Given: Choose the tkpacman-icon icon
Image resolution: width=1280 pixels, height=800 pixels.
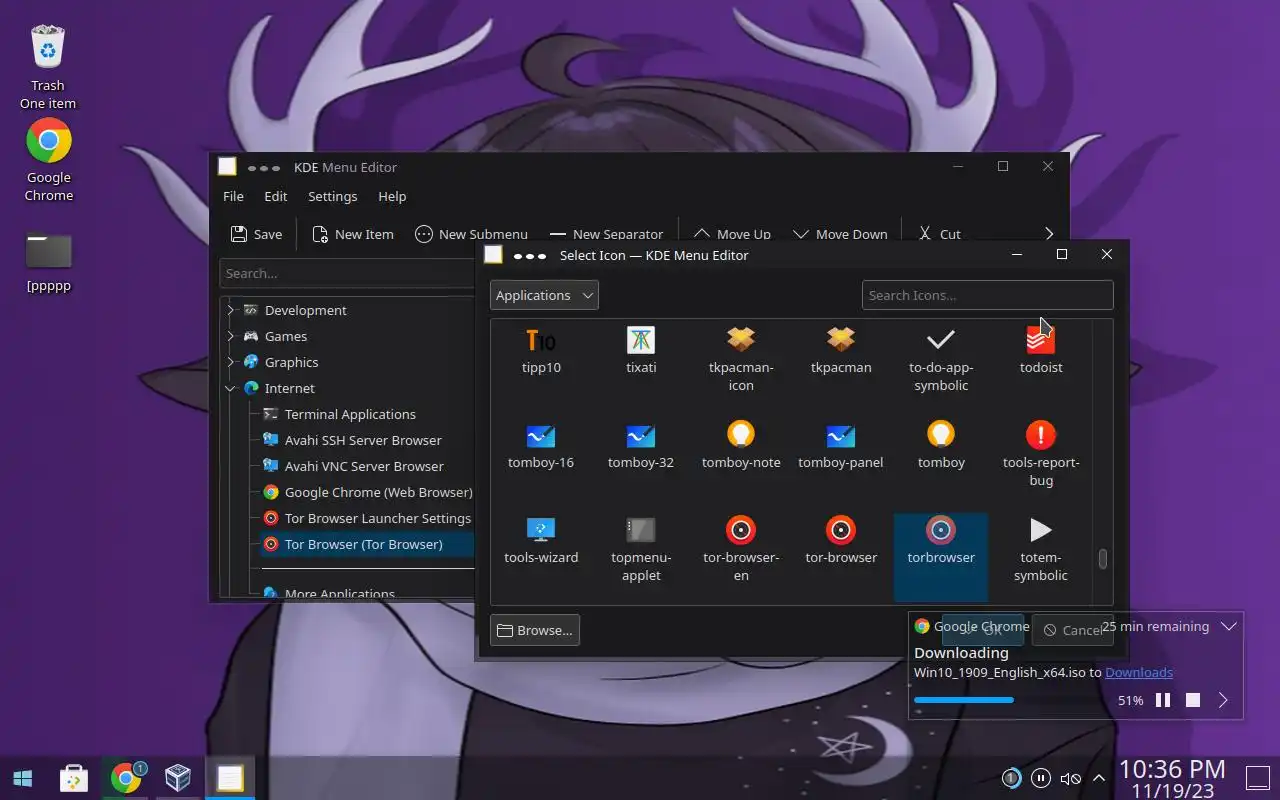Looking at the screenshot, I should tap(741, 340).
